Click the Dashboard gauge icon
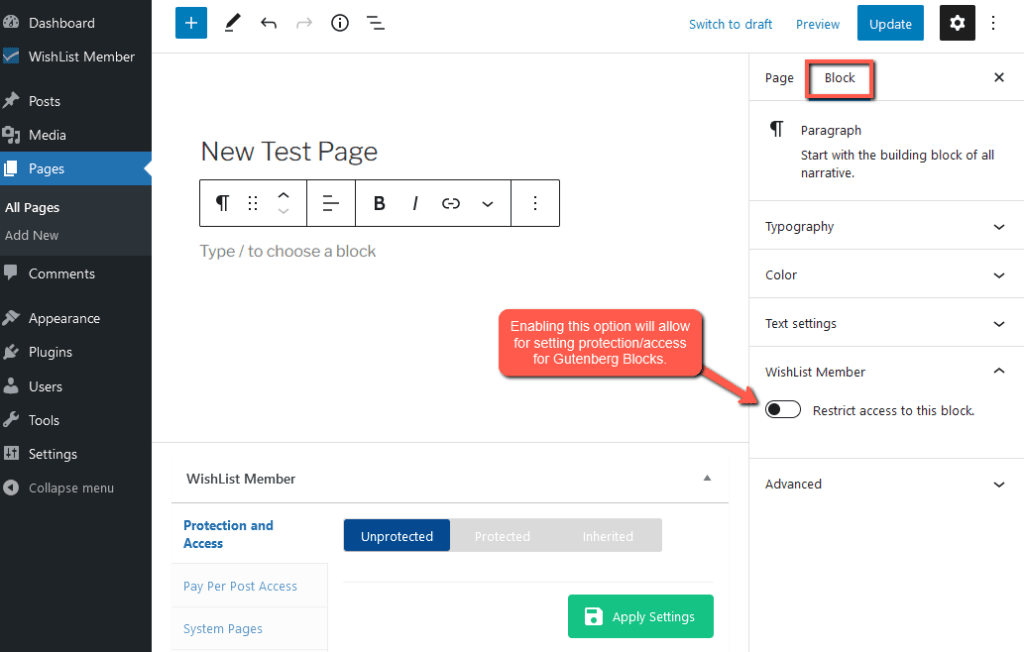 11,22
